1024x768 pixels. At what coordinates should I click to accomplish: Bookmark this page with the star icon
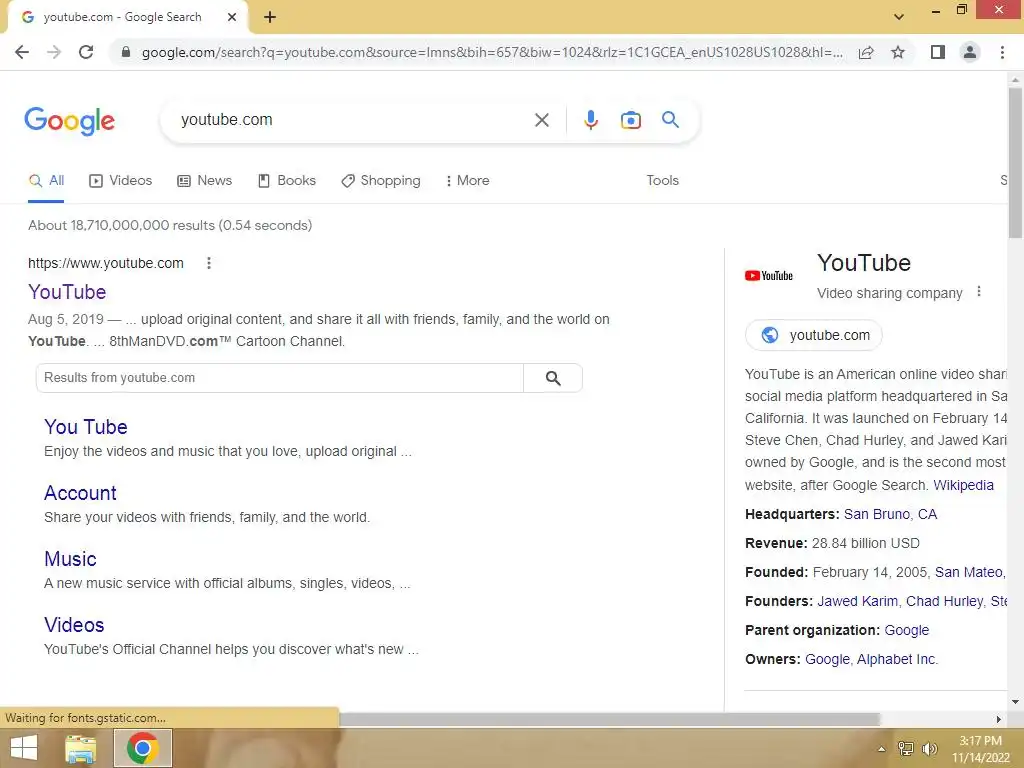pos(898,52)
